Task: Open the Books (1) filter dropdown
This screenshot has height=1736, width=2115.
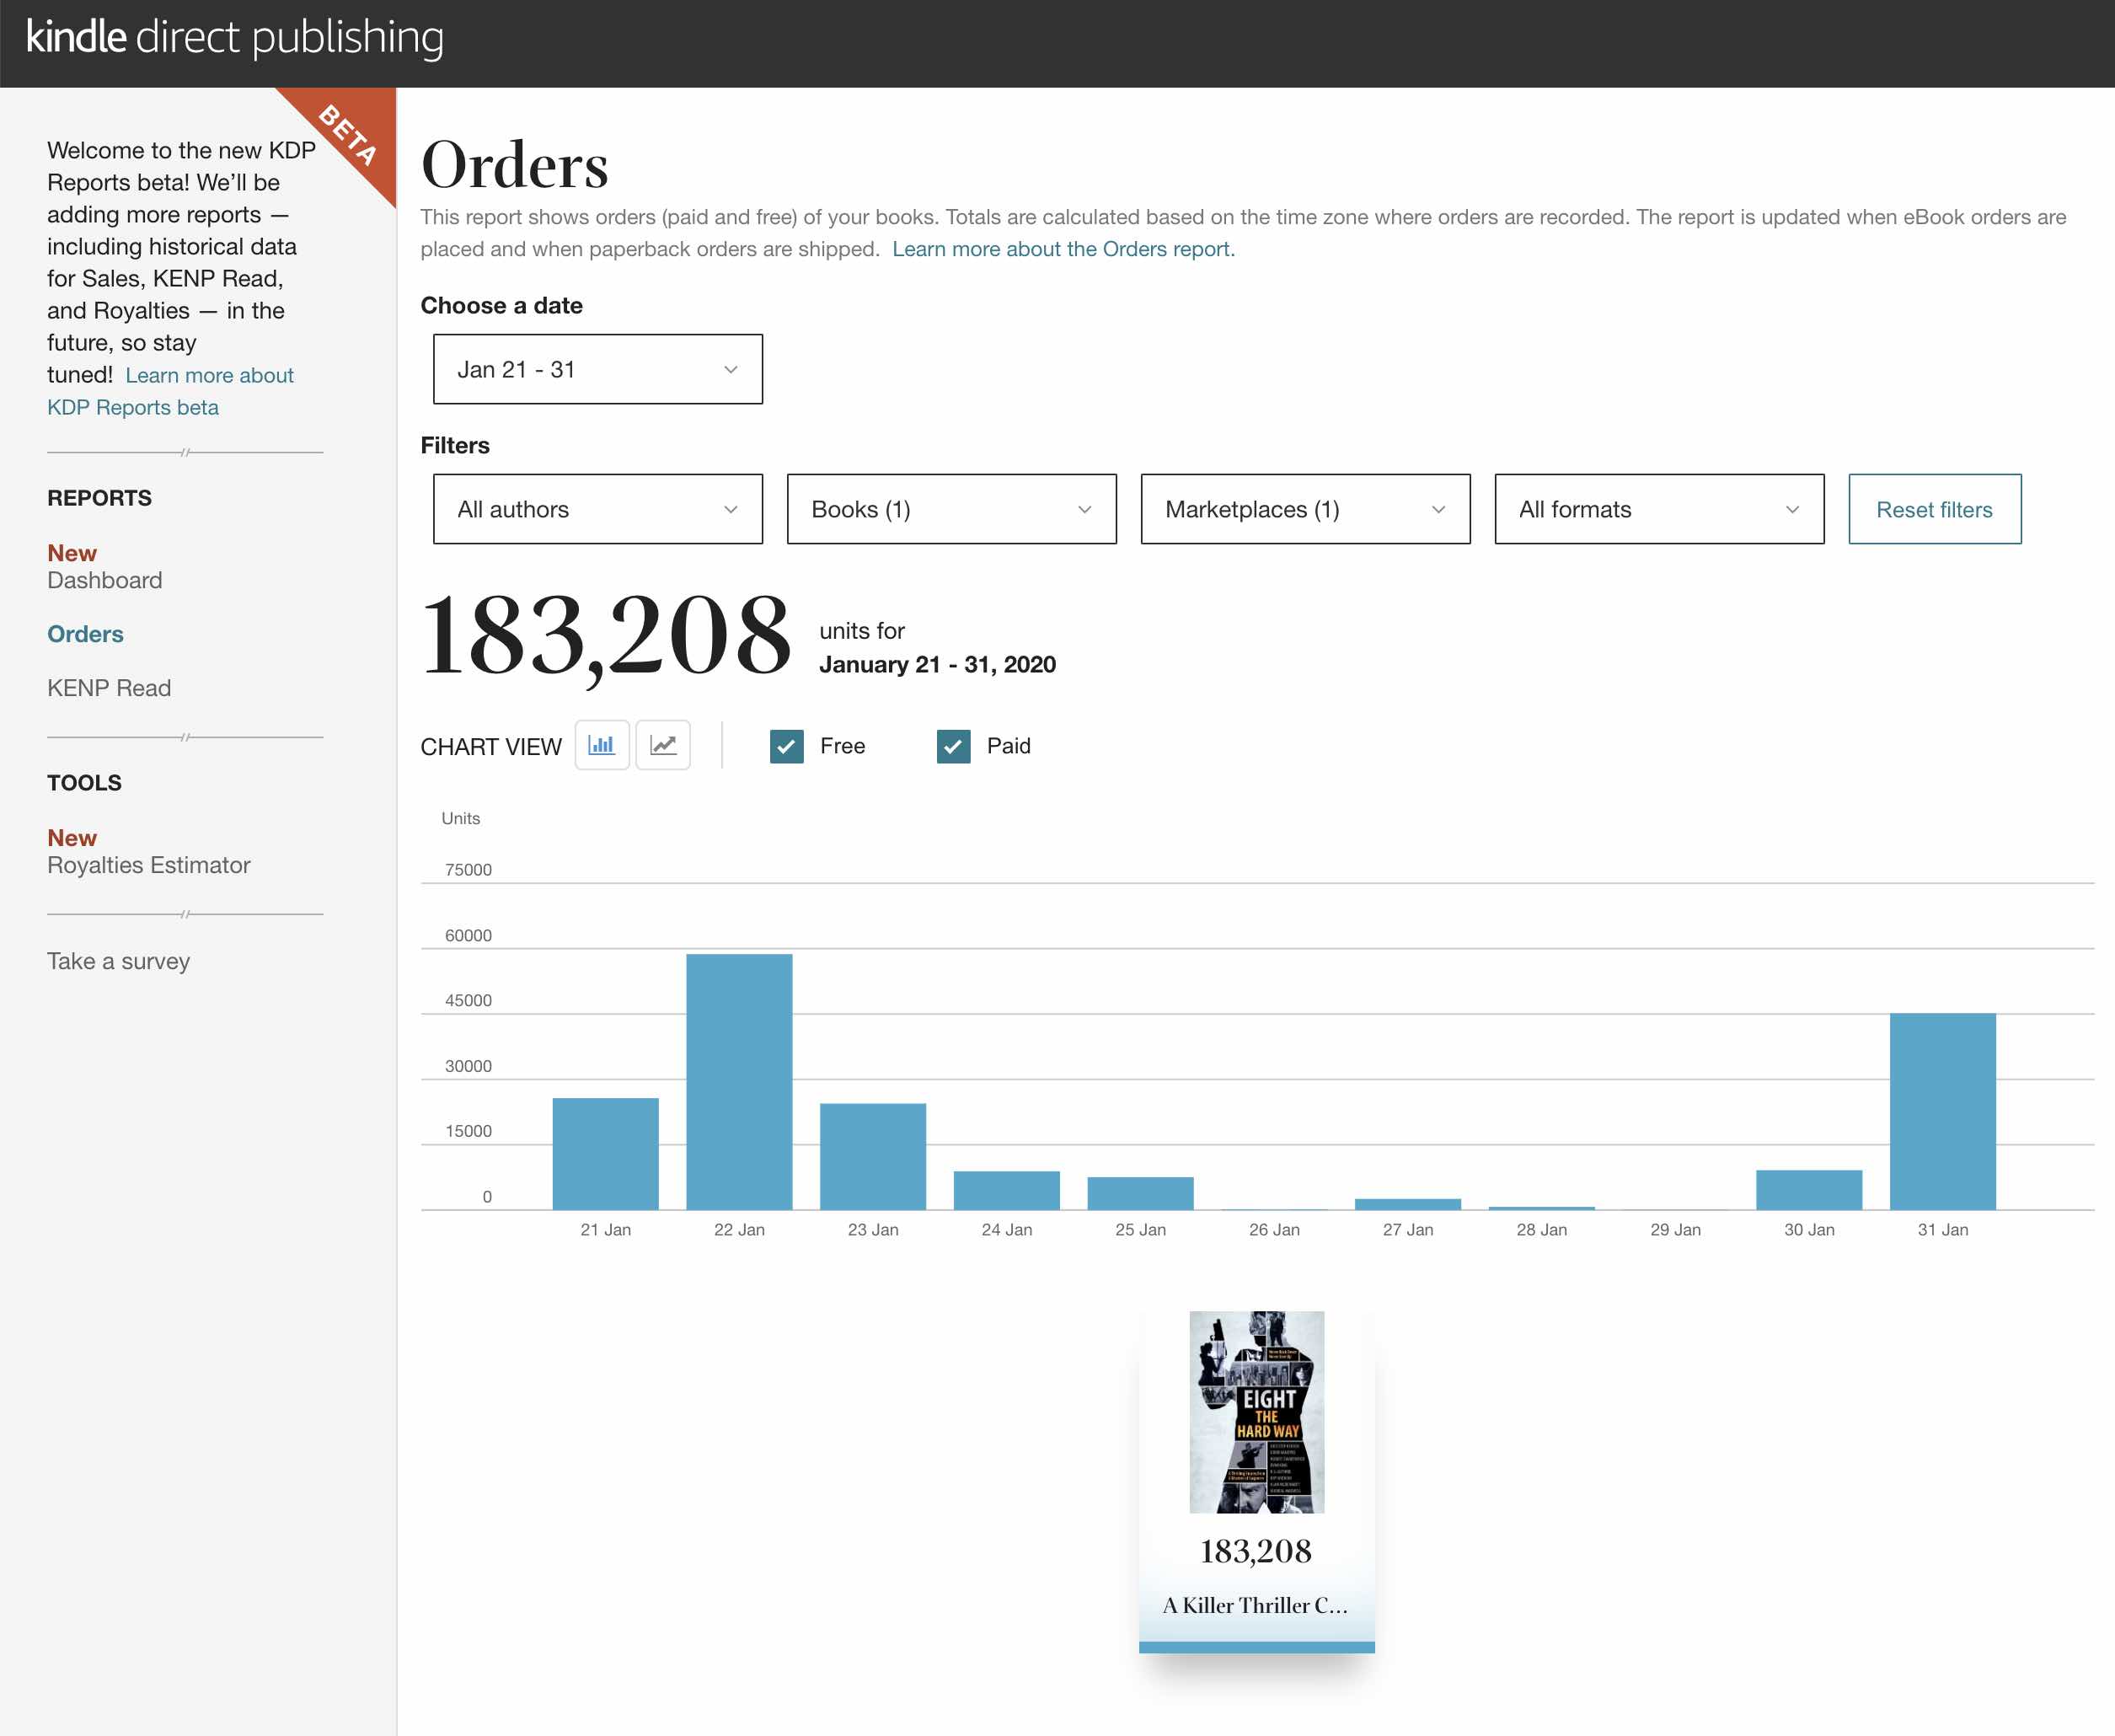Action: (952, 509)
